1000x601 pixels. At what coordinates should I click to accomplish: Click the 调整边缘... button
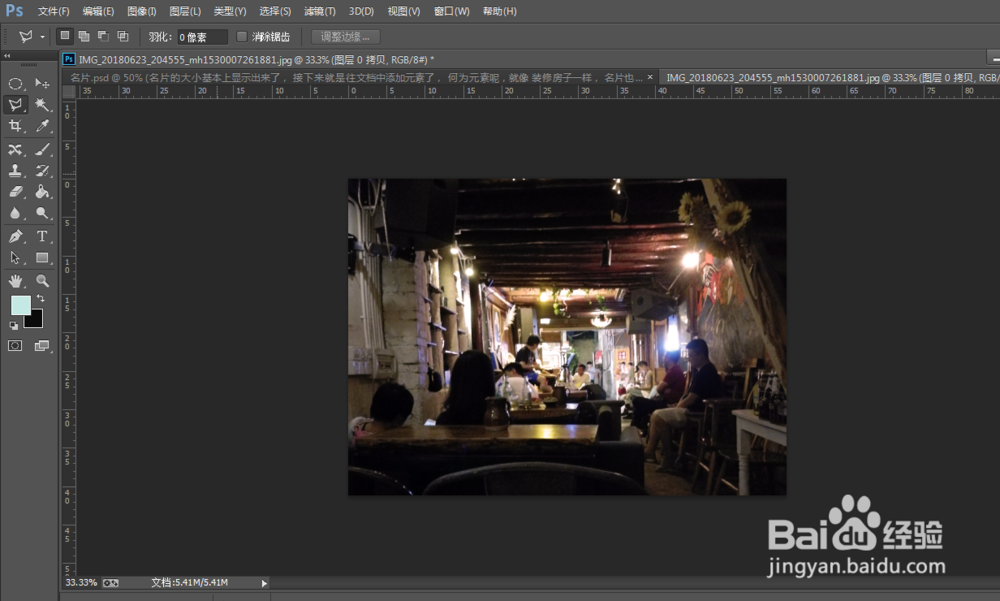pos(345,36)
